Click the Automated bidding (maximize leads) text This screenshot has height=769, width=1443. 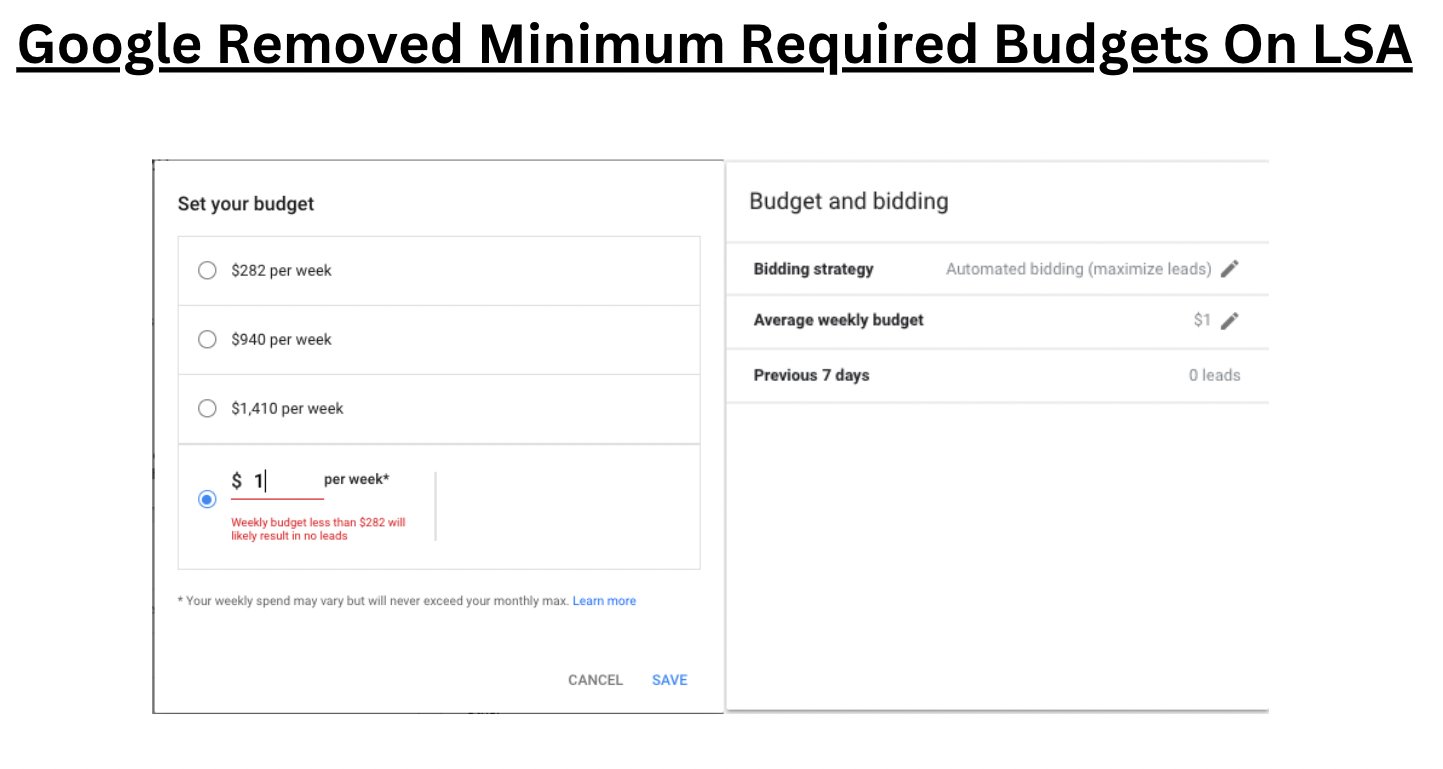[1078, 268]
